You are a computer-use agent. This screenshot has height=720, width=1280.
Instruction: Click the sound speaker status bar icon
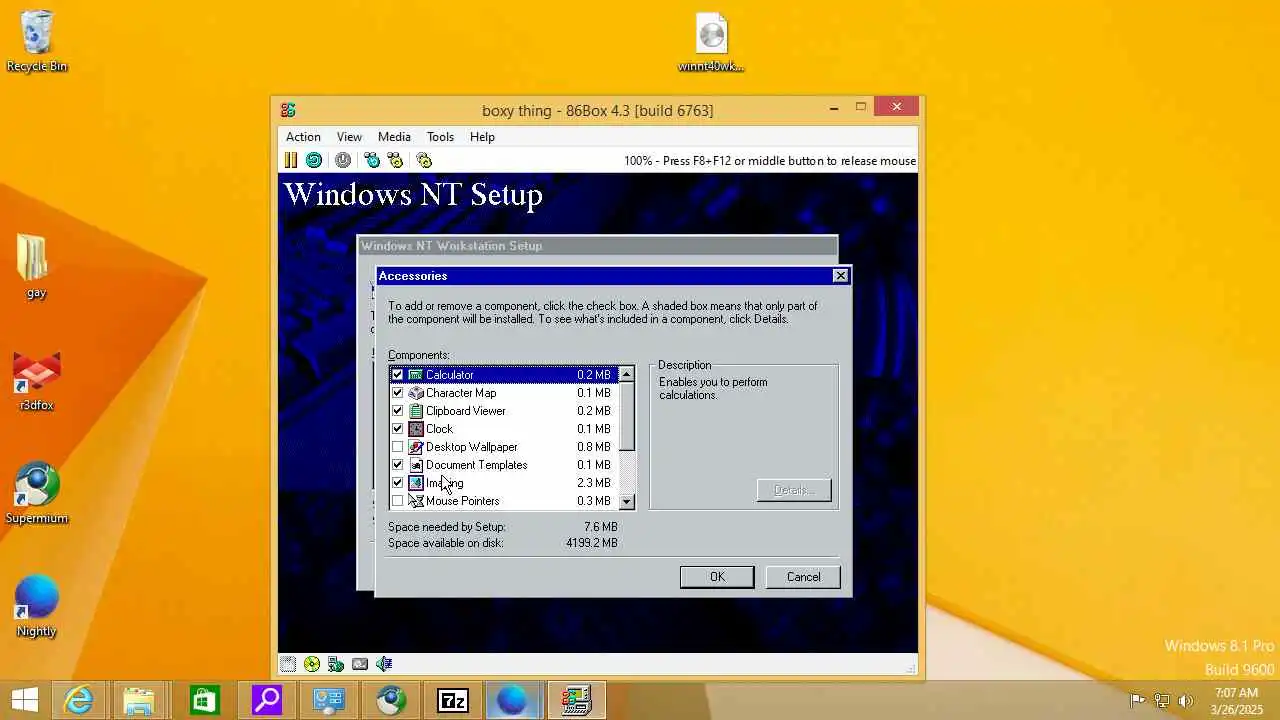[x=384, y=664]
